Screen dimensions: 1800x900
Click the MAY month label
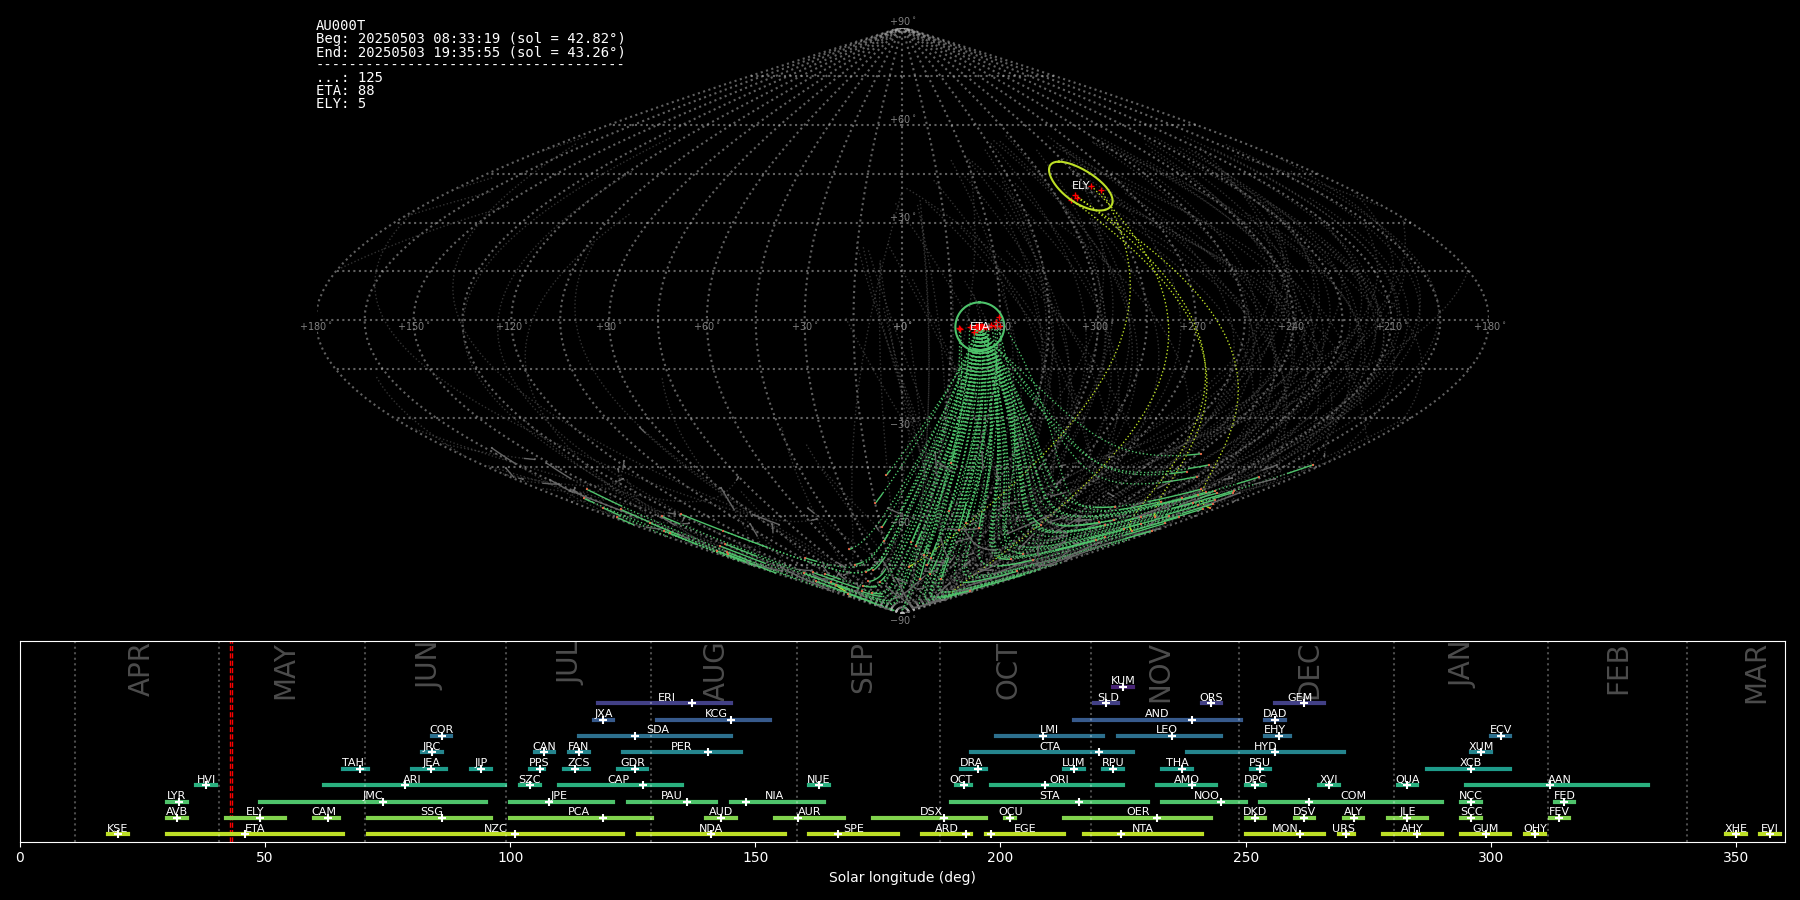tap(285, 673)
